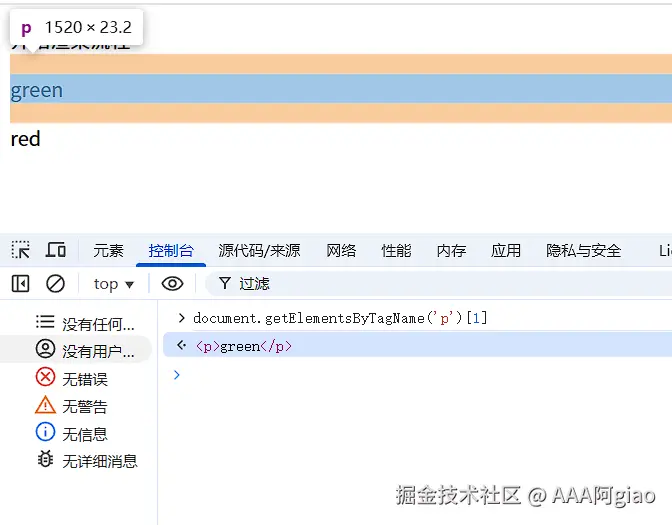Switch to the 元素 tab
Screen dimensions: 672x525
coord(108,251)
